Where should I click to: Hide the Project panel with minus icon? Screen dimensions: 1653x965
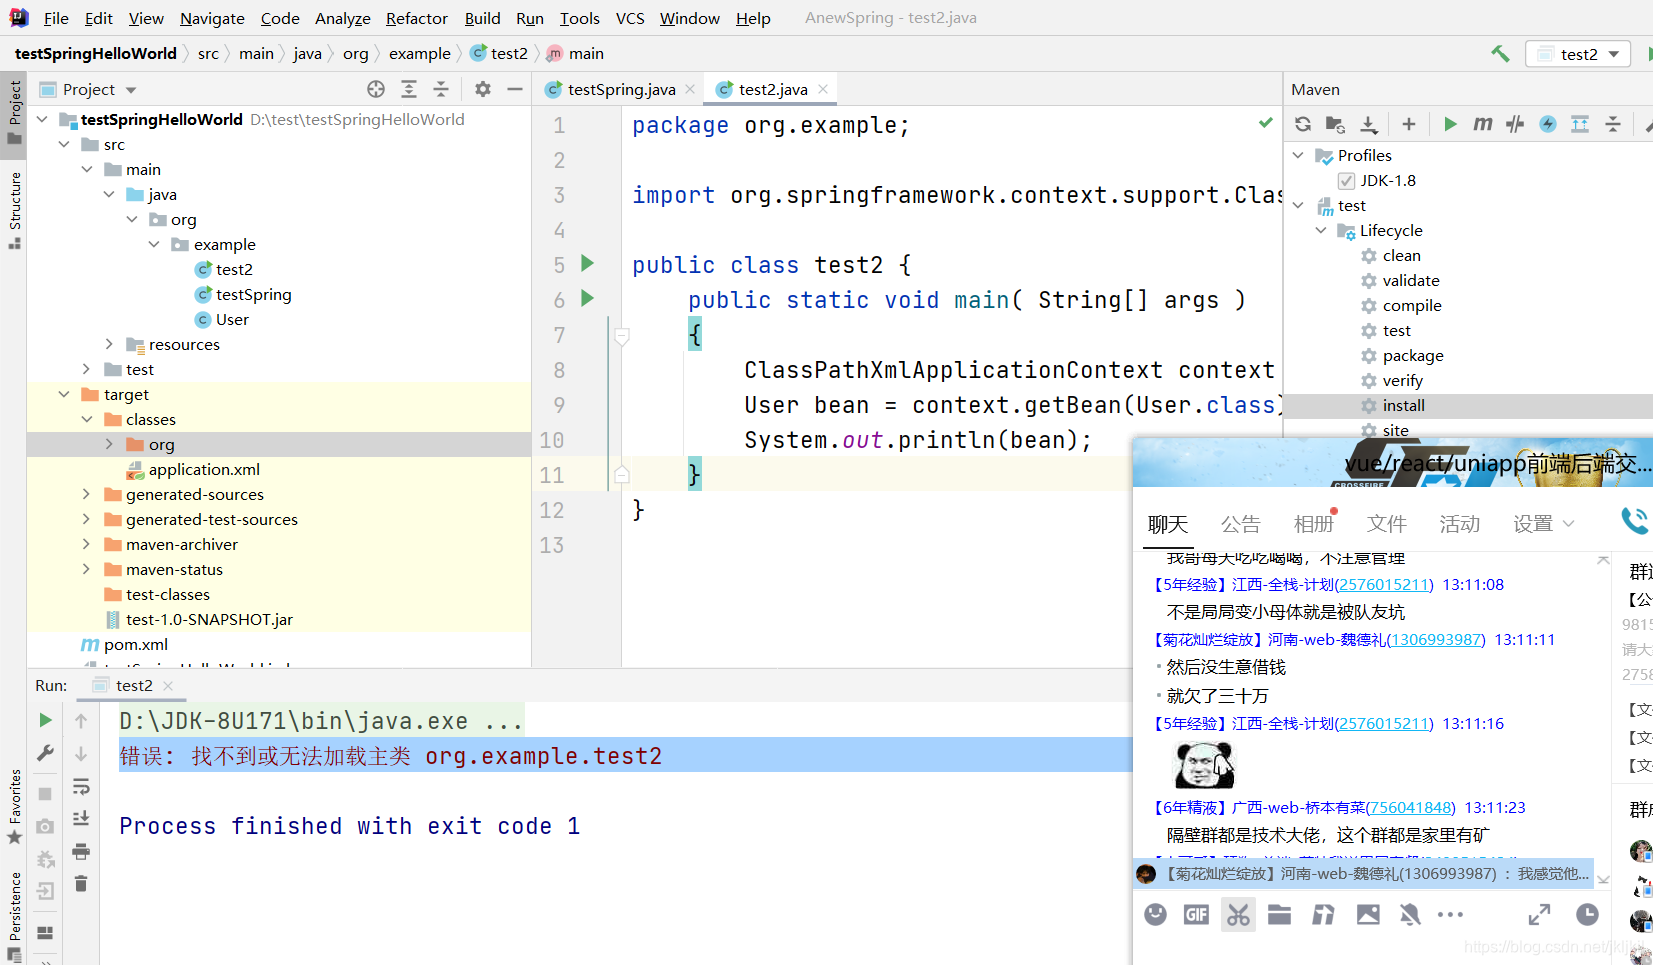point(515,89)
